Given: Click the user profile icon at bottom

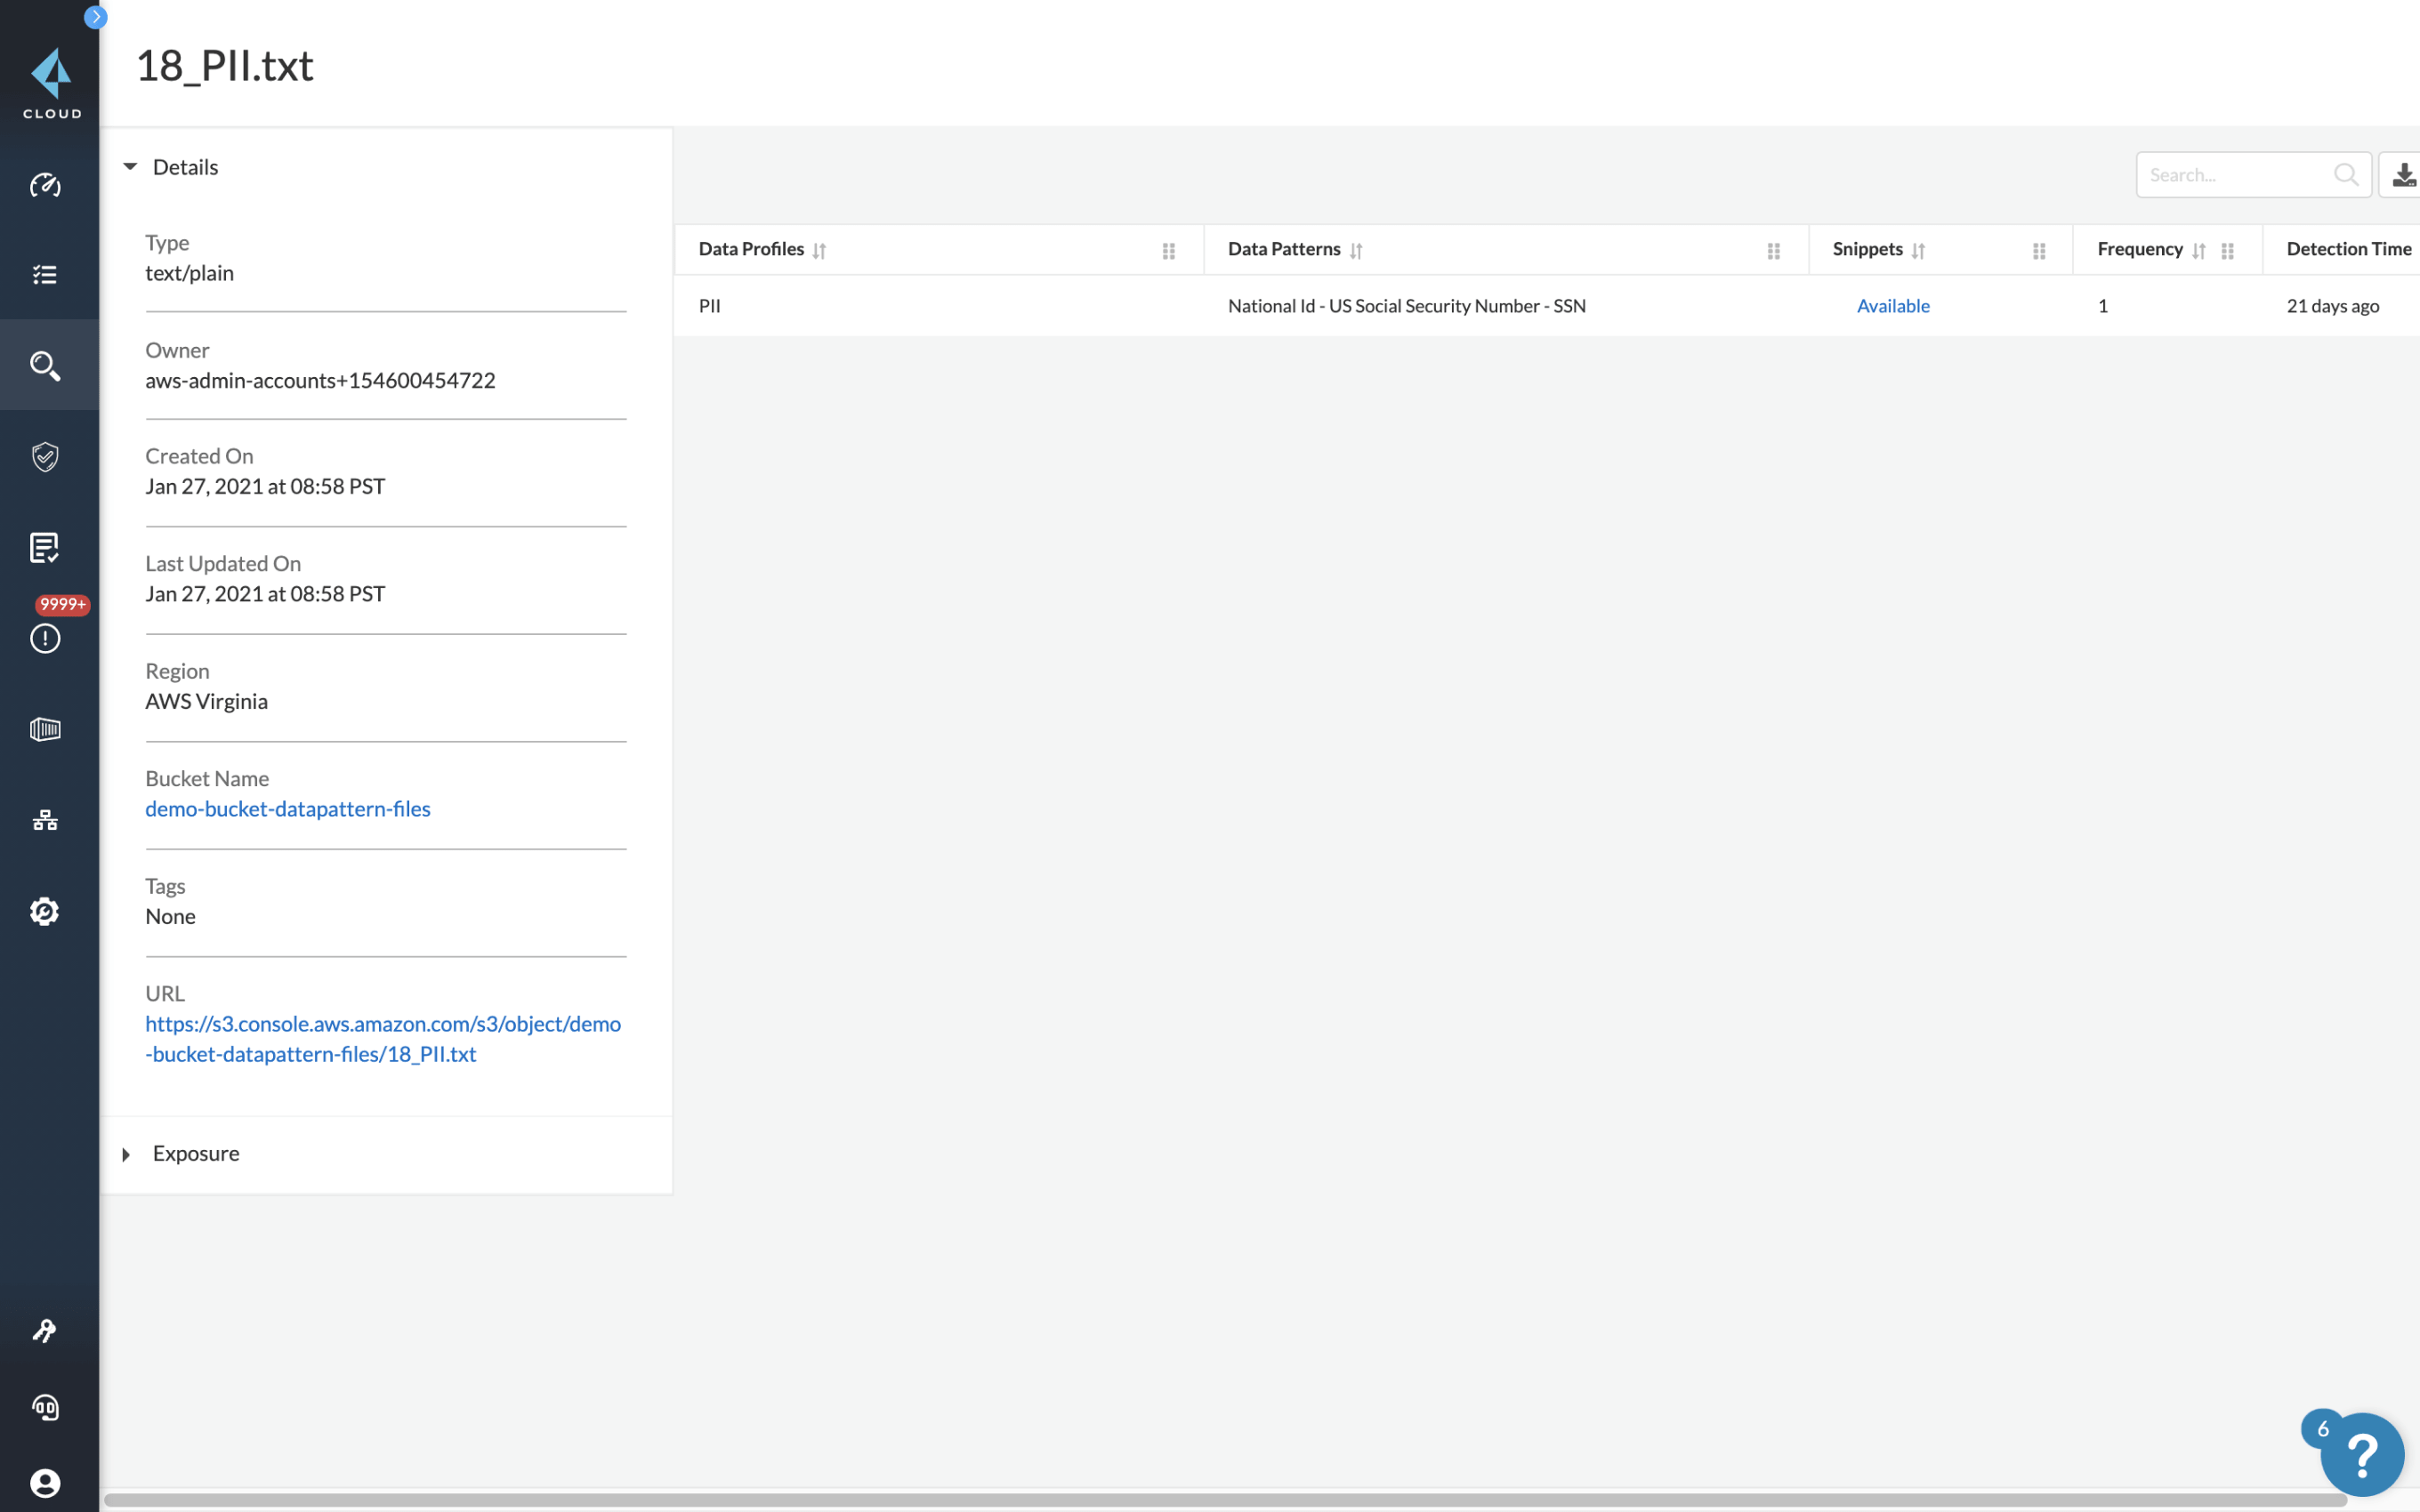Looking at the screenshot, I should pyautogui.click(x=45, y=1483).
